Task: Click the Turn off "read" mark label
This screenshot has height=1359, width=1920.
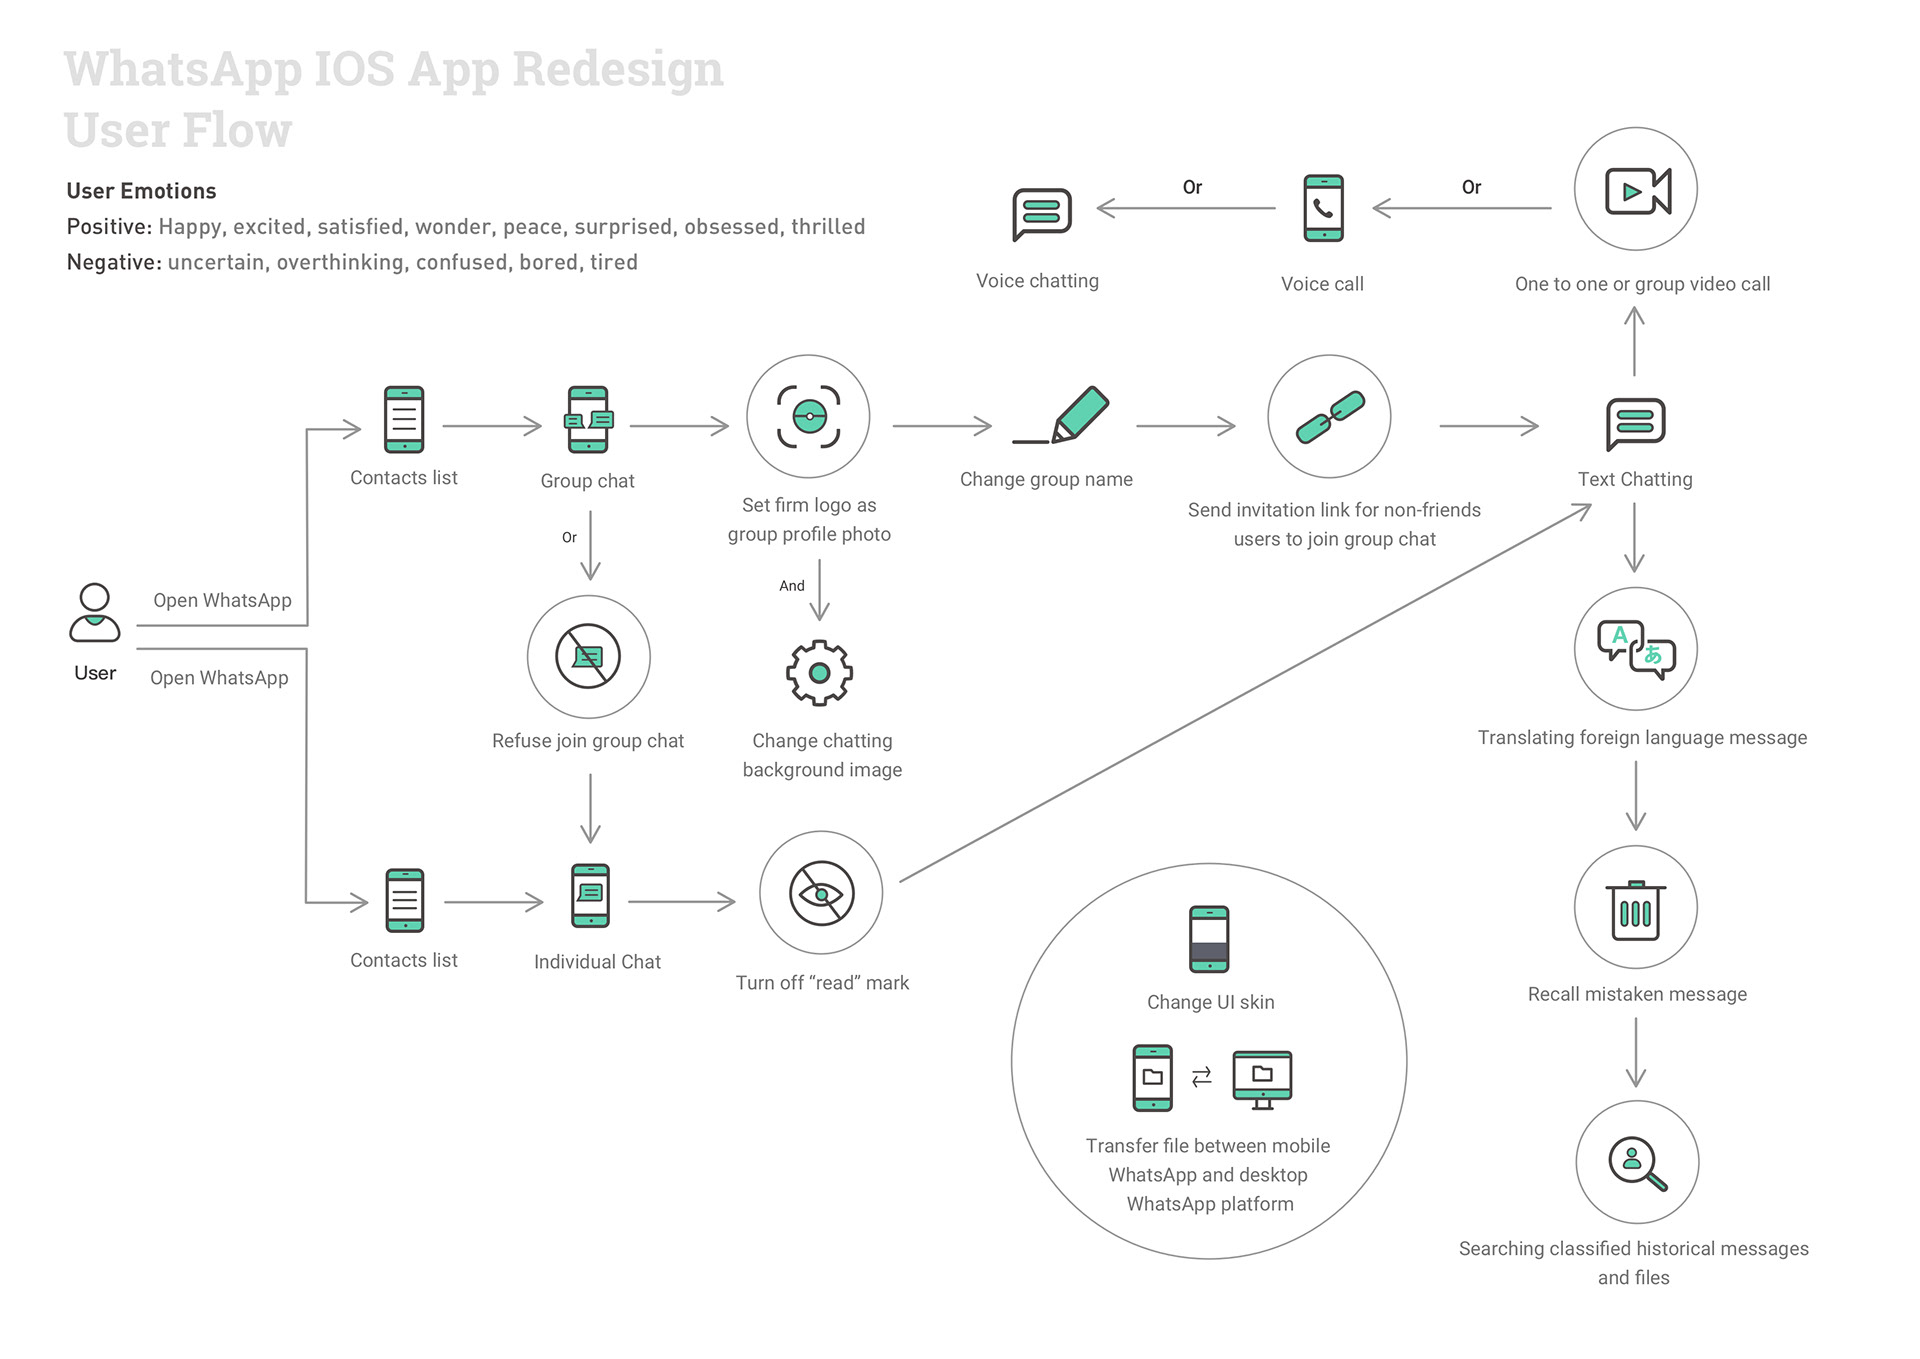Action: tap(822, 983)
